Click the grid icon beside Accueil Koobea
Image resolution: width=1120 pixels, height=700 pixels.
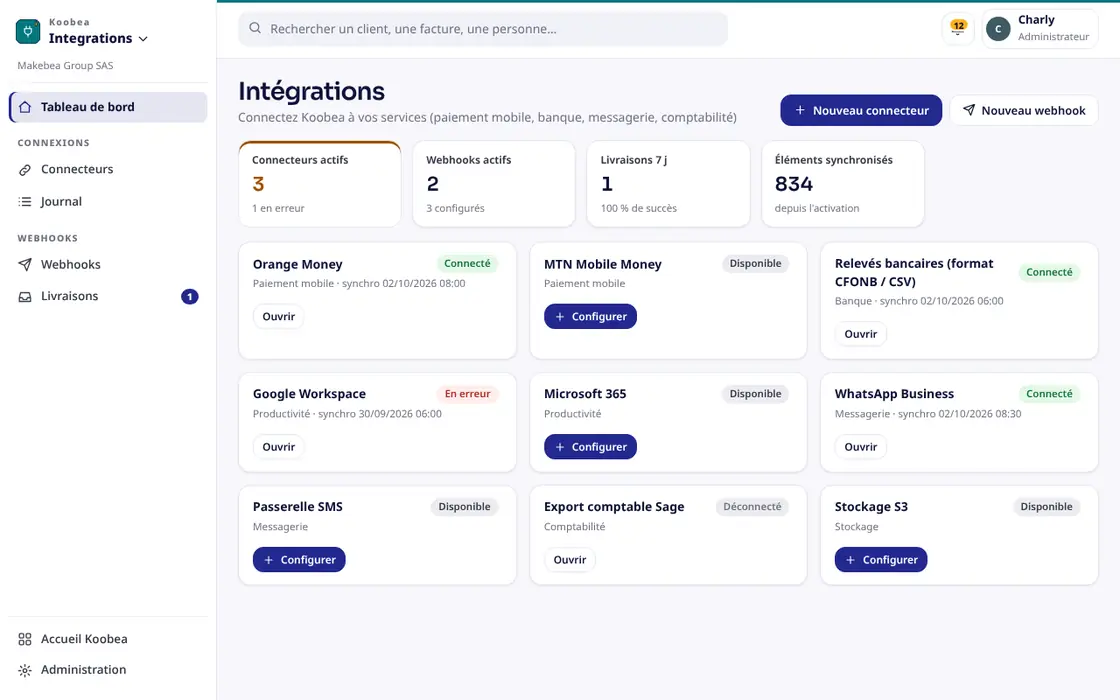[x=25, y=639]
